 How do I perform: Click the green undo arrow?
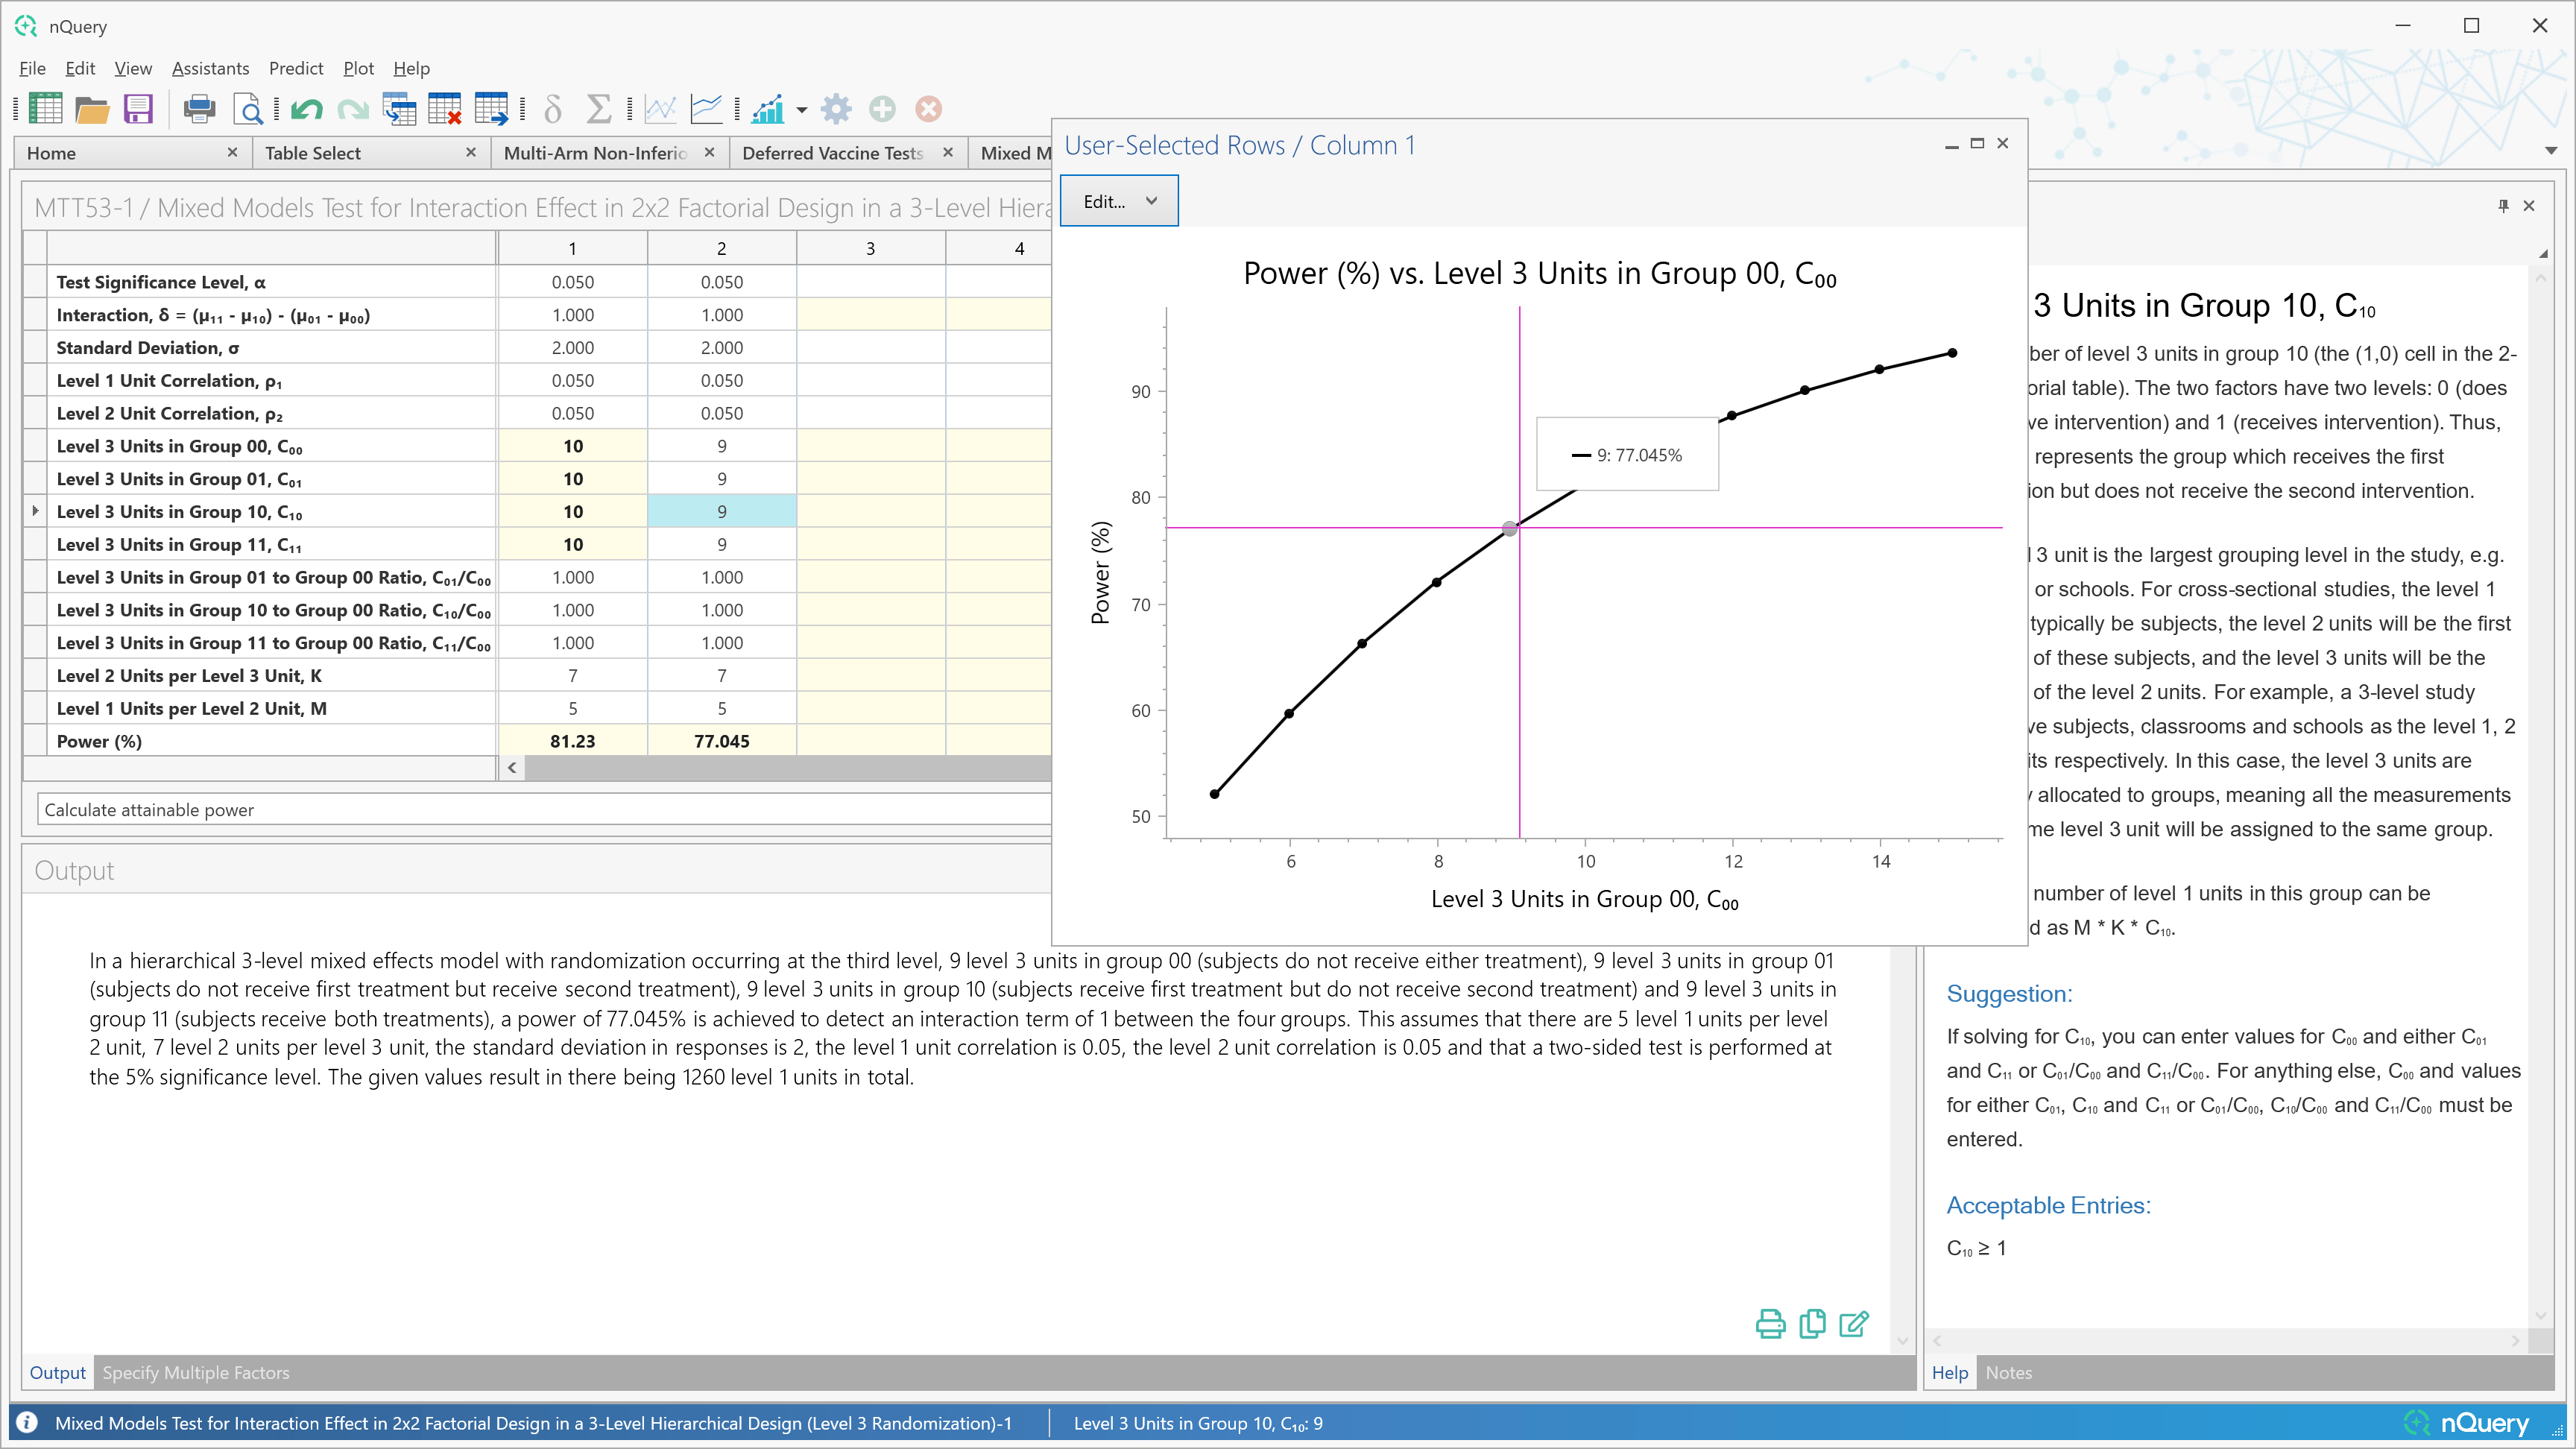(x=306, y=108)
